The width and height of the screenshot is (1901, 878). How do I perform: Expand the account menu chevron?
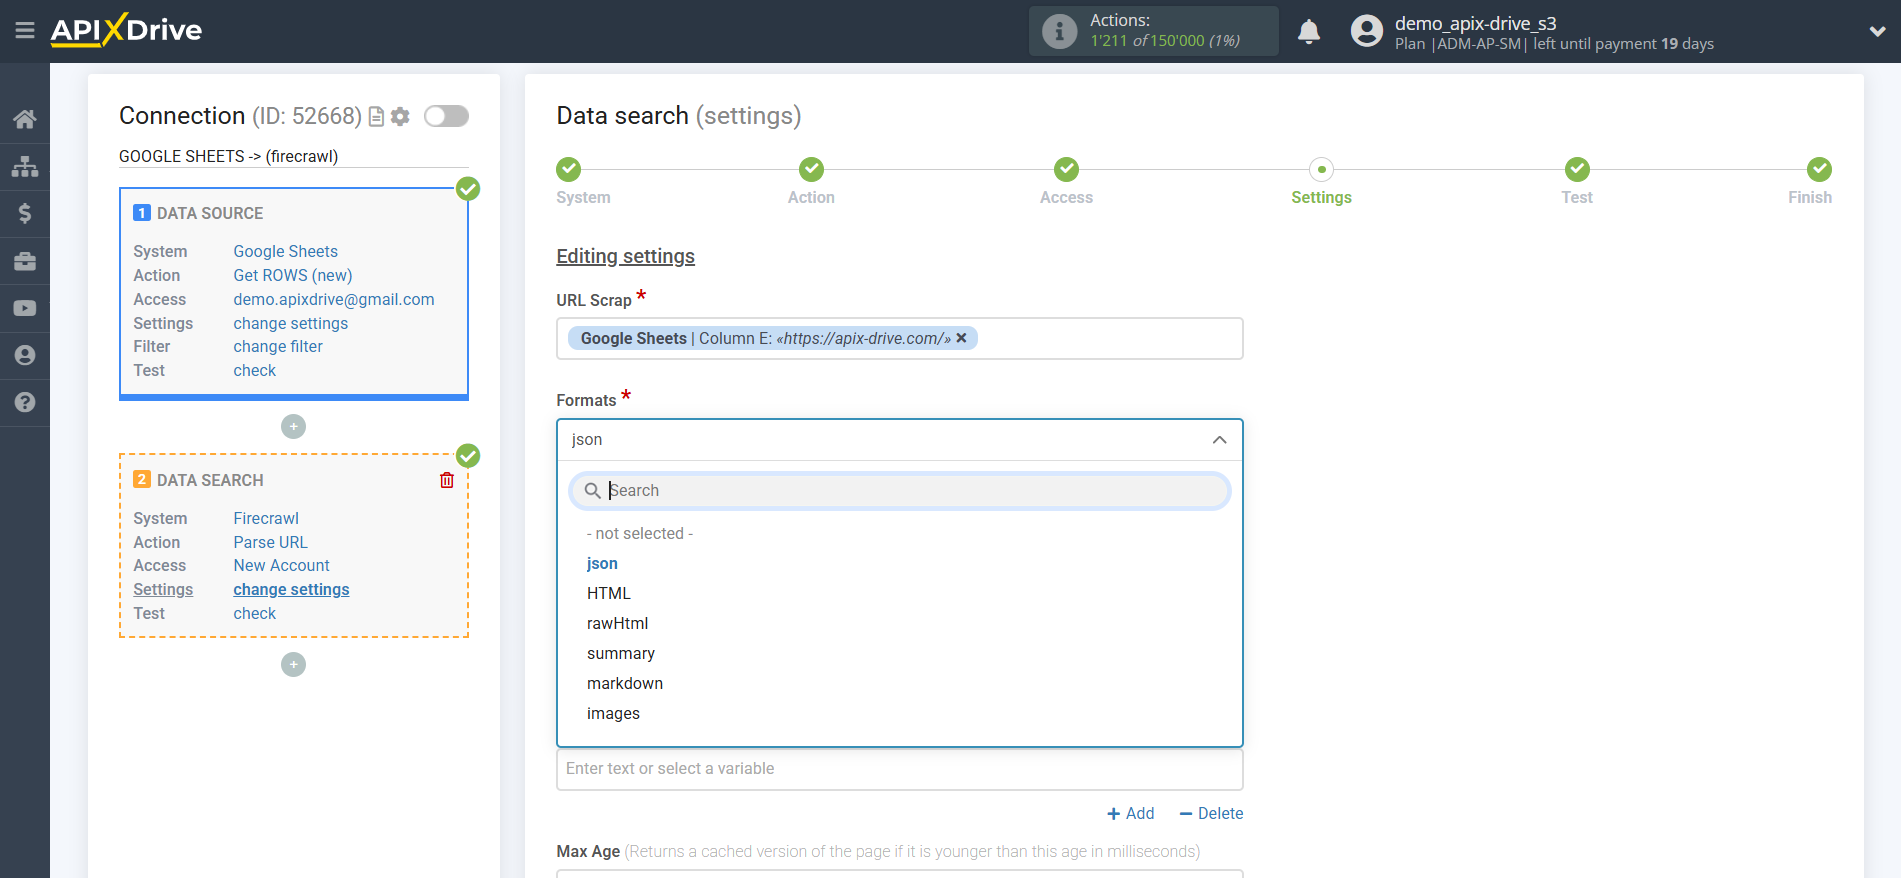point(1877,32)
